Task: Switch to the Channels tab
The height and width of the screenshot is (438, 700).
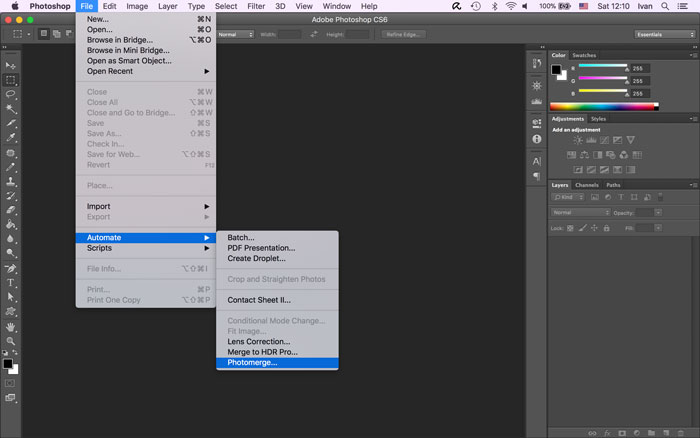Action: click(587, 185)
